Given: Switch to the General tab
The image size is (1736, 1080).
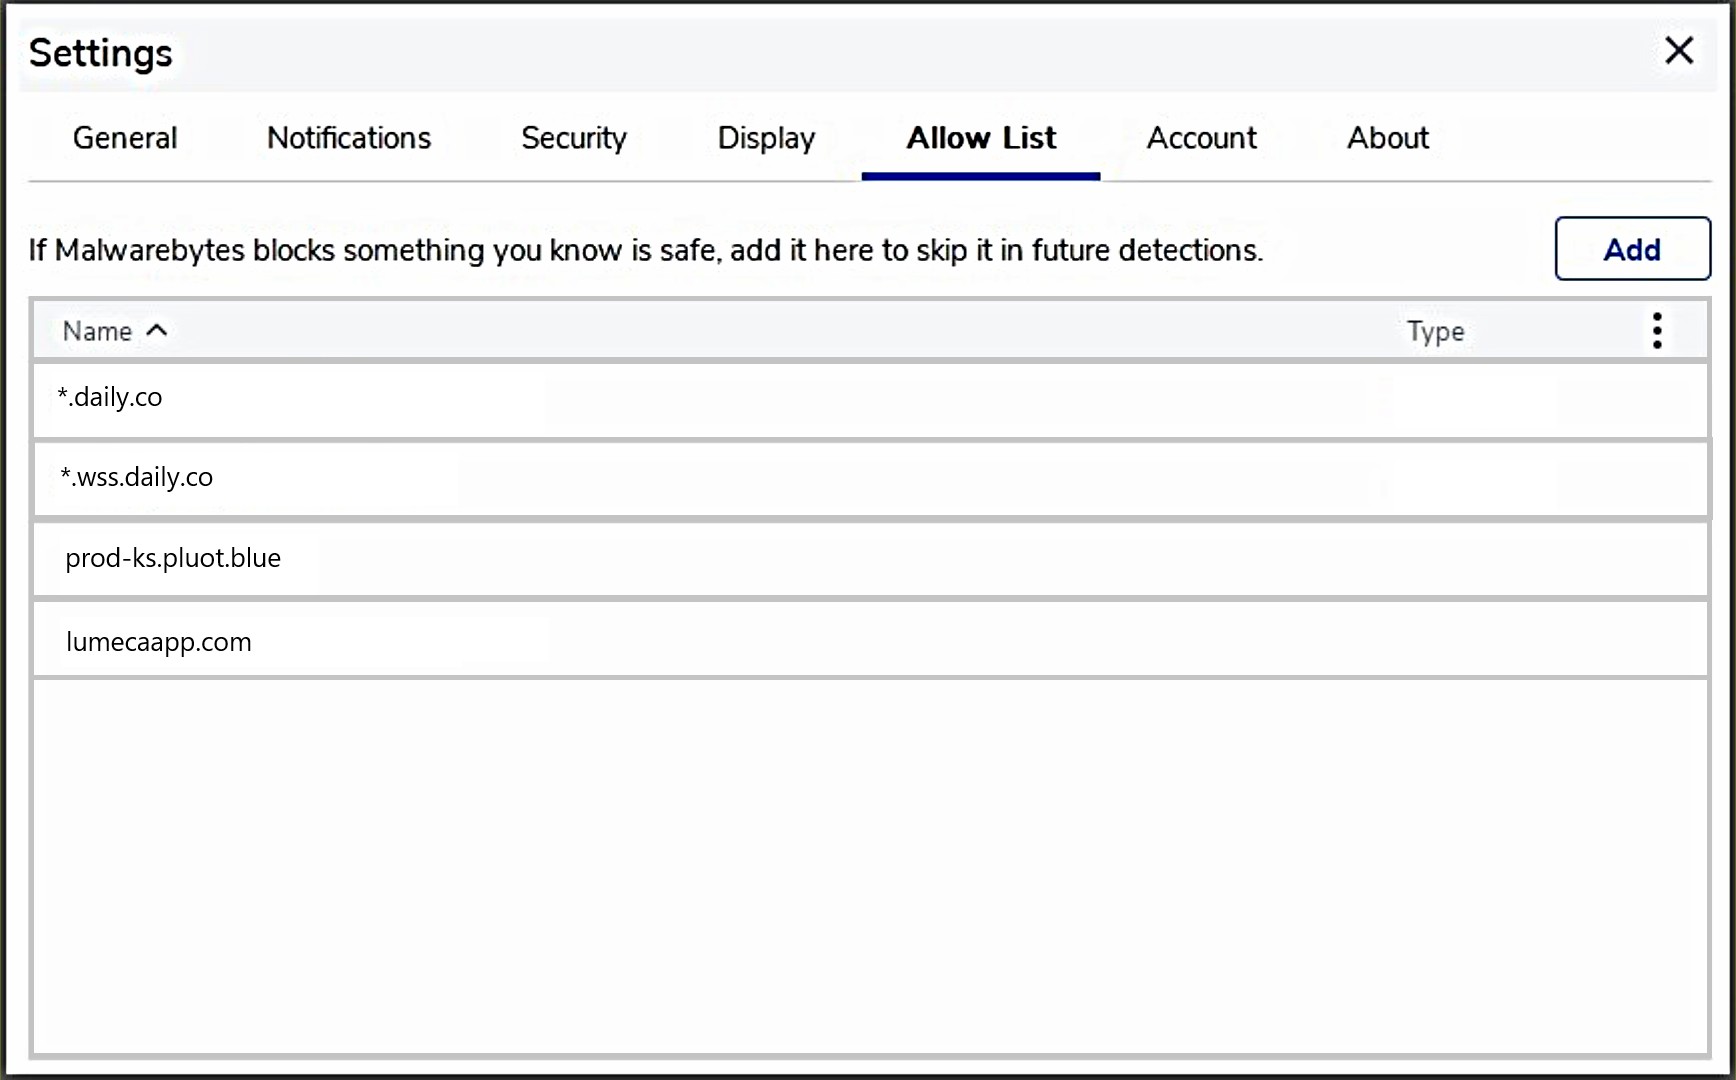Looking at the screenshot, I should (125, 138).
